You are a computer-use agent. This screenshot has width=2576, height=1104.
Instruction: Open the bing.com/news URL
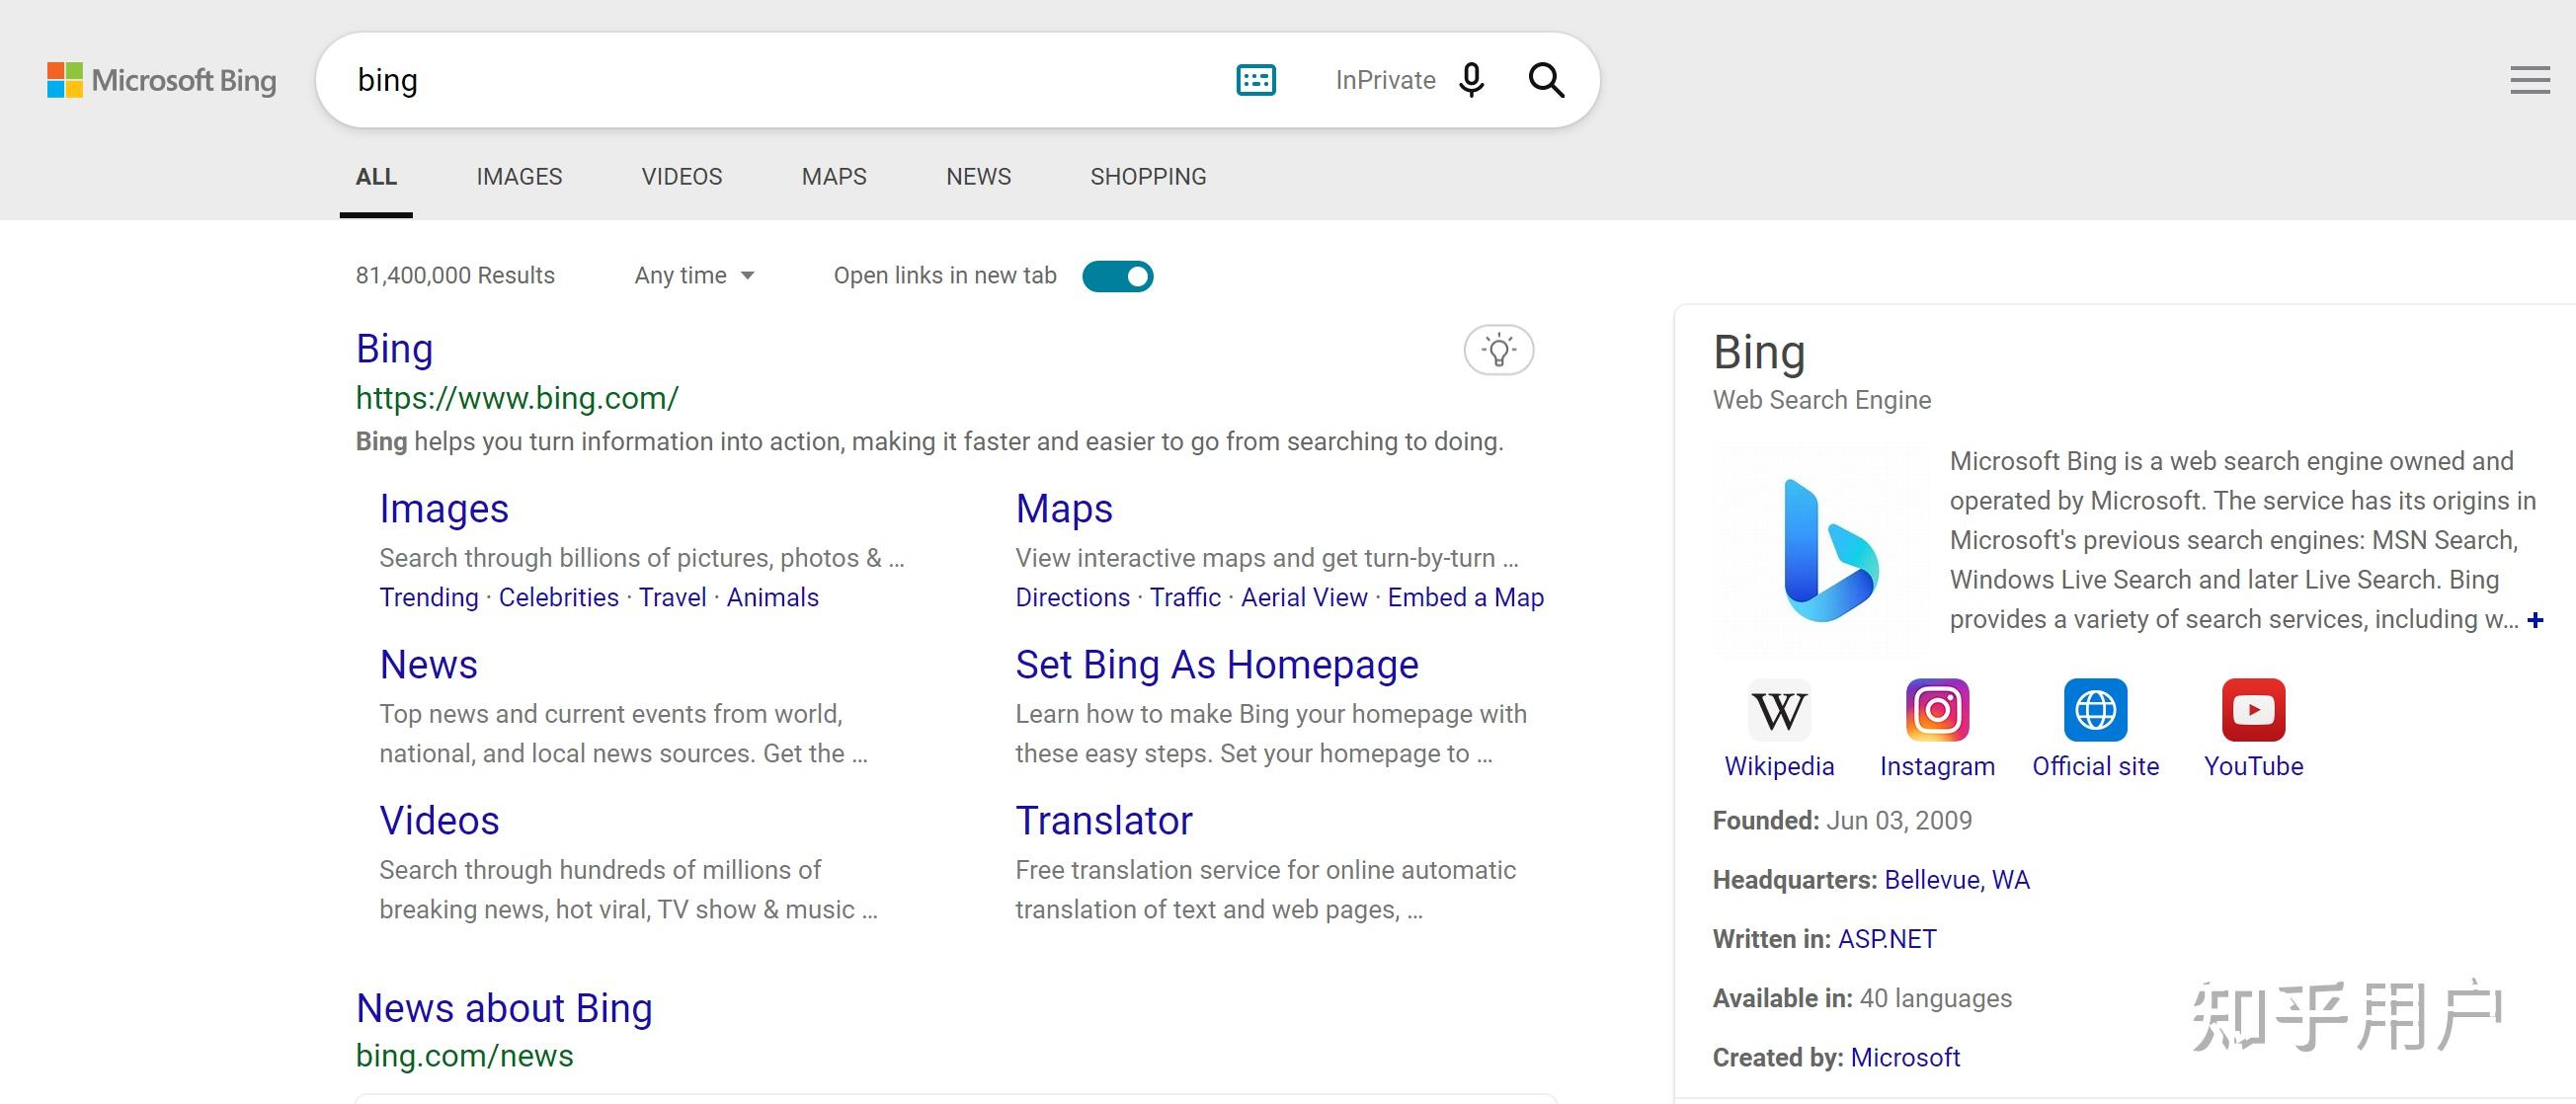click(x=464, y=1056)
